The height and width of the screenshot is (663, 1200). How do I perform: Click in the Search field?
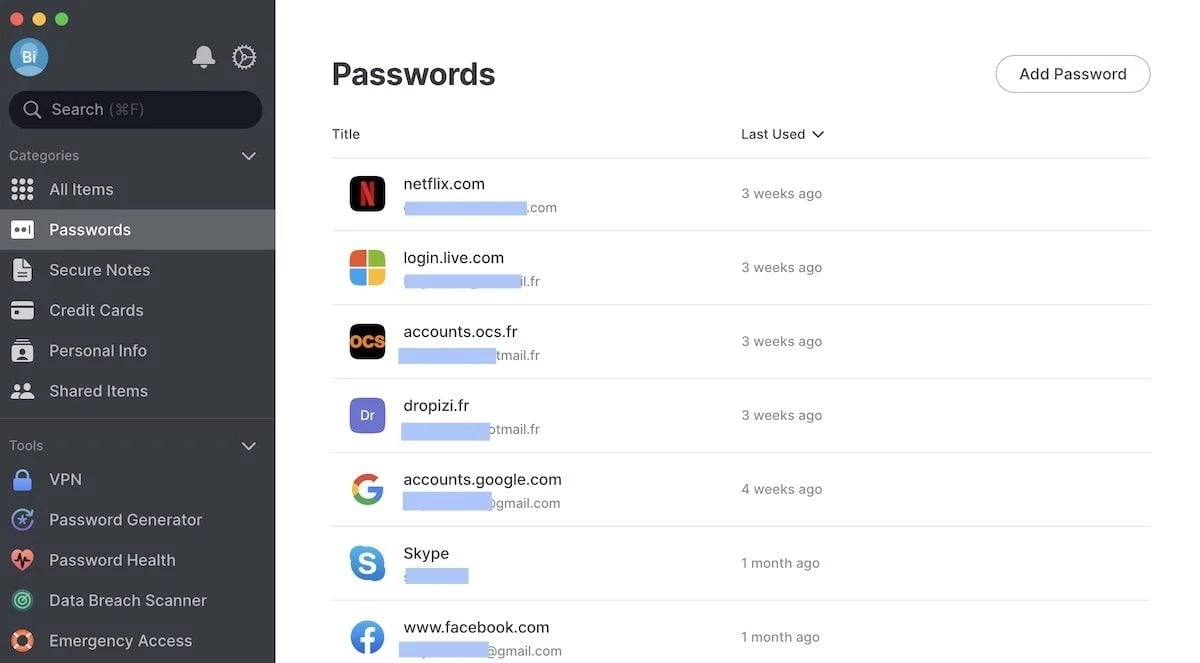pos(135,110)
